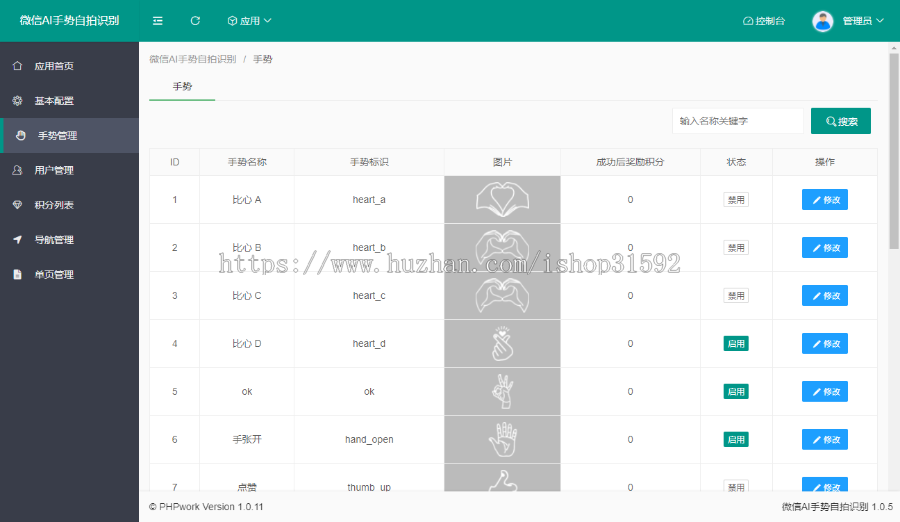Viewport: 900px width, 522px height.
Task: Open the 管理员 account dropdown
Action: point(862,21)
